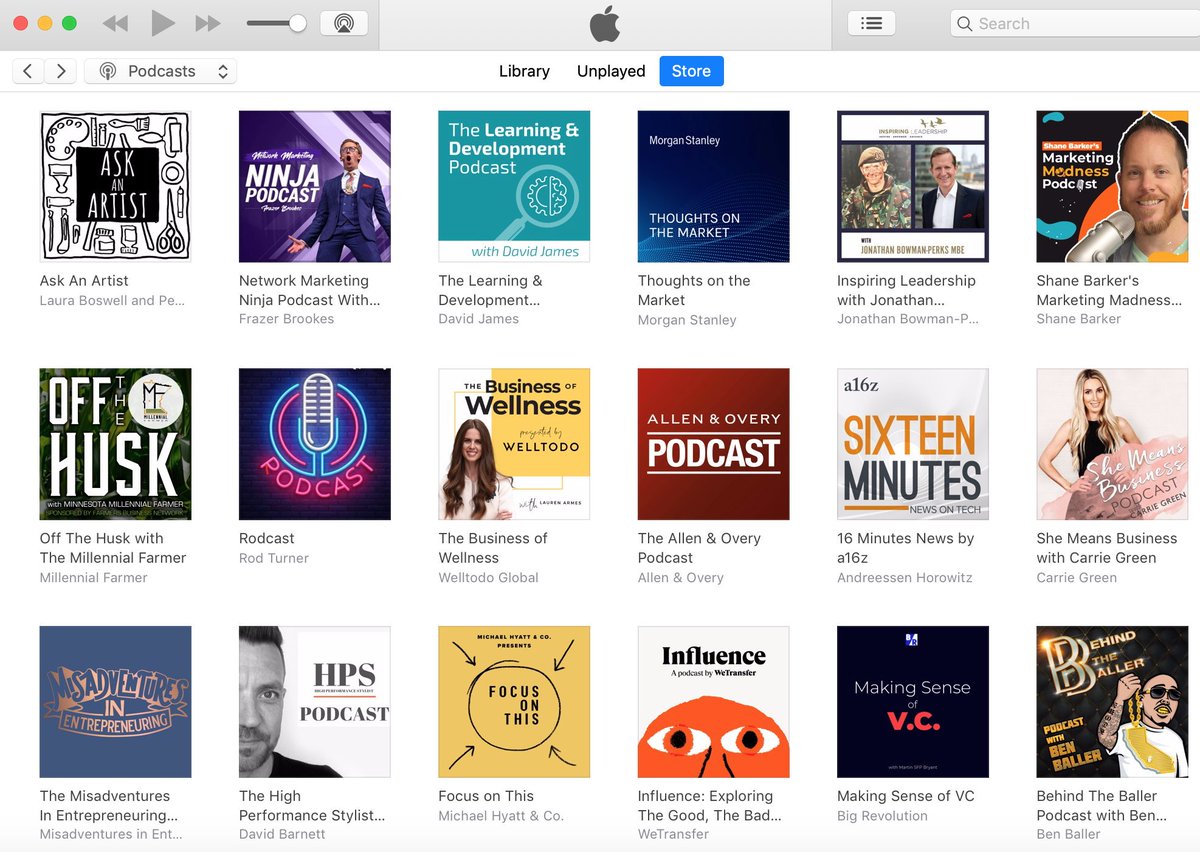Click author name 'Rod Turner'
Screen dimensions: 1200x852
[x=274, y=558]
